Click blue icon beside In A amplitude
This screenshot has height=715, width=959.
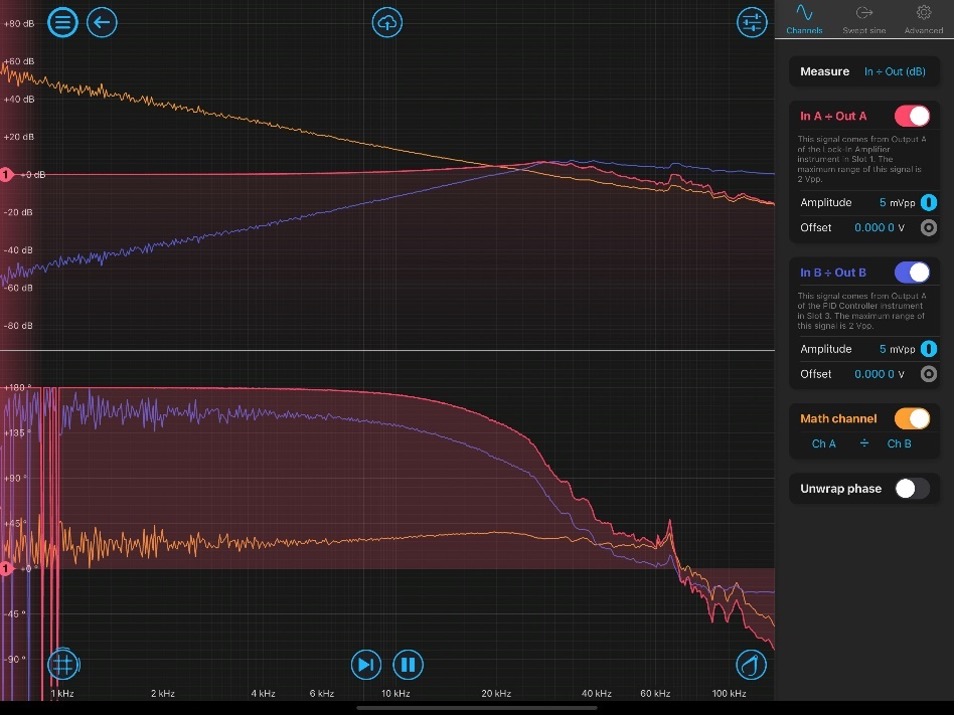tap(928, 203)
